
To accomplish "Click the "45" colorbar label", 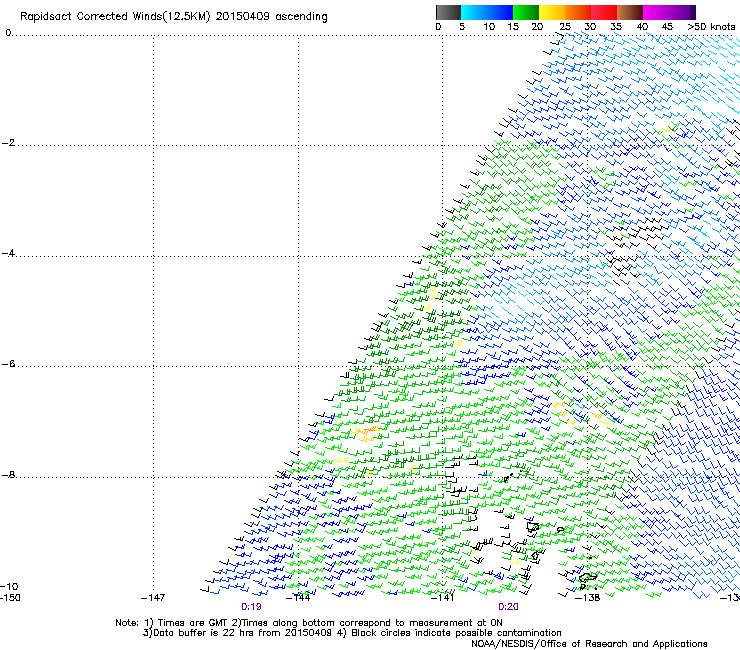I will tap(667, 27).
